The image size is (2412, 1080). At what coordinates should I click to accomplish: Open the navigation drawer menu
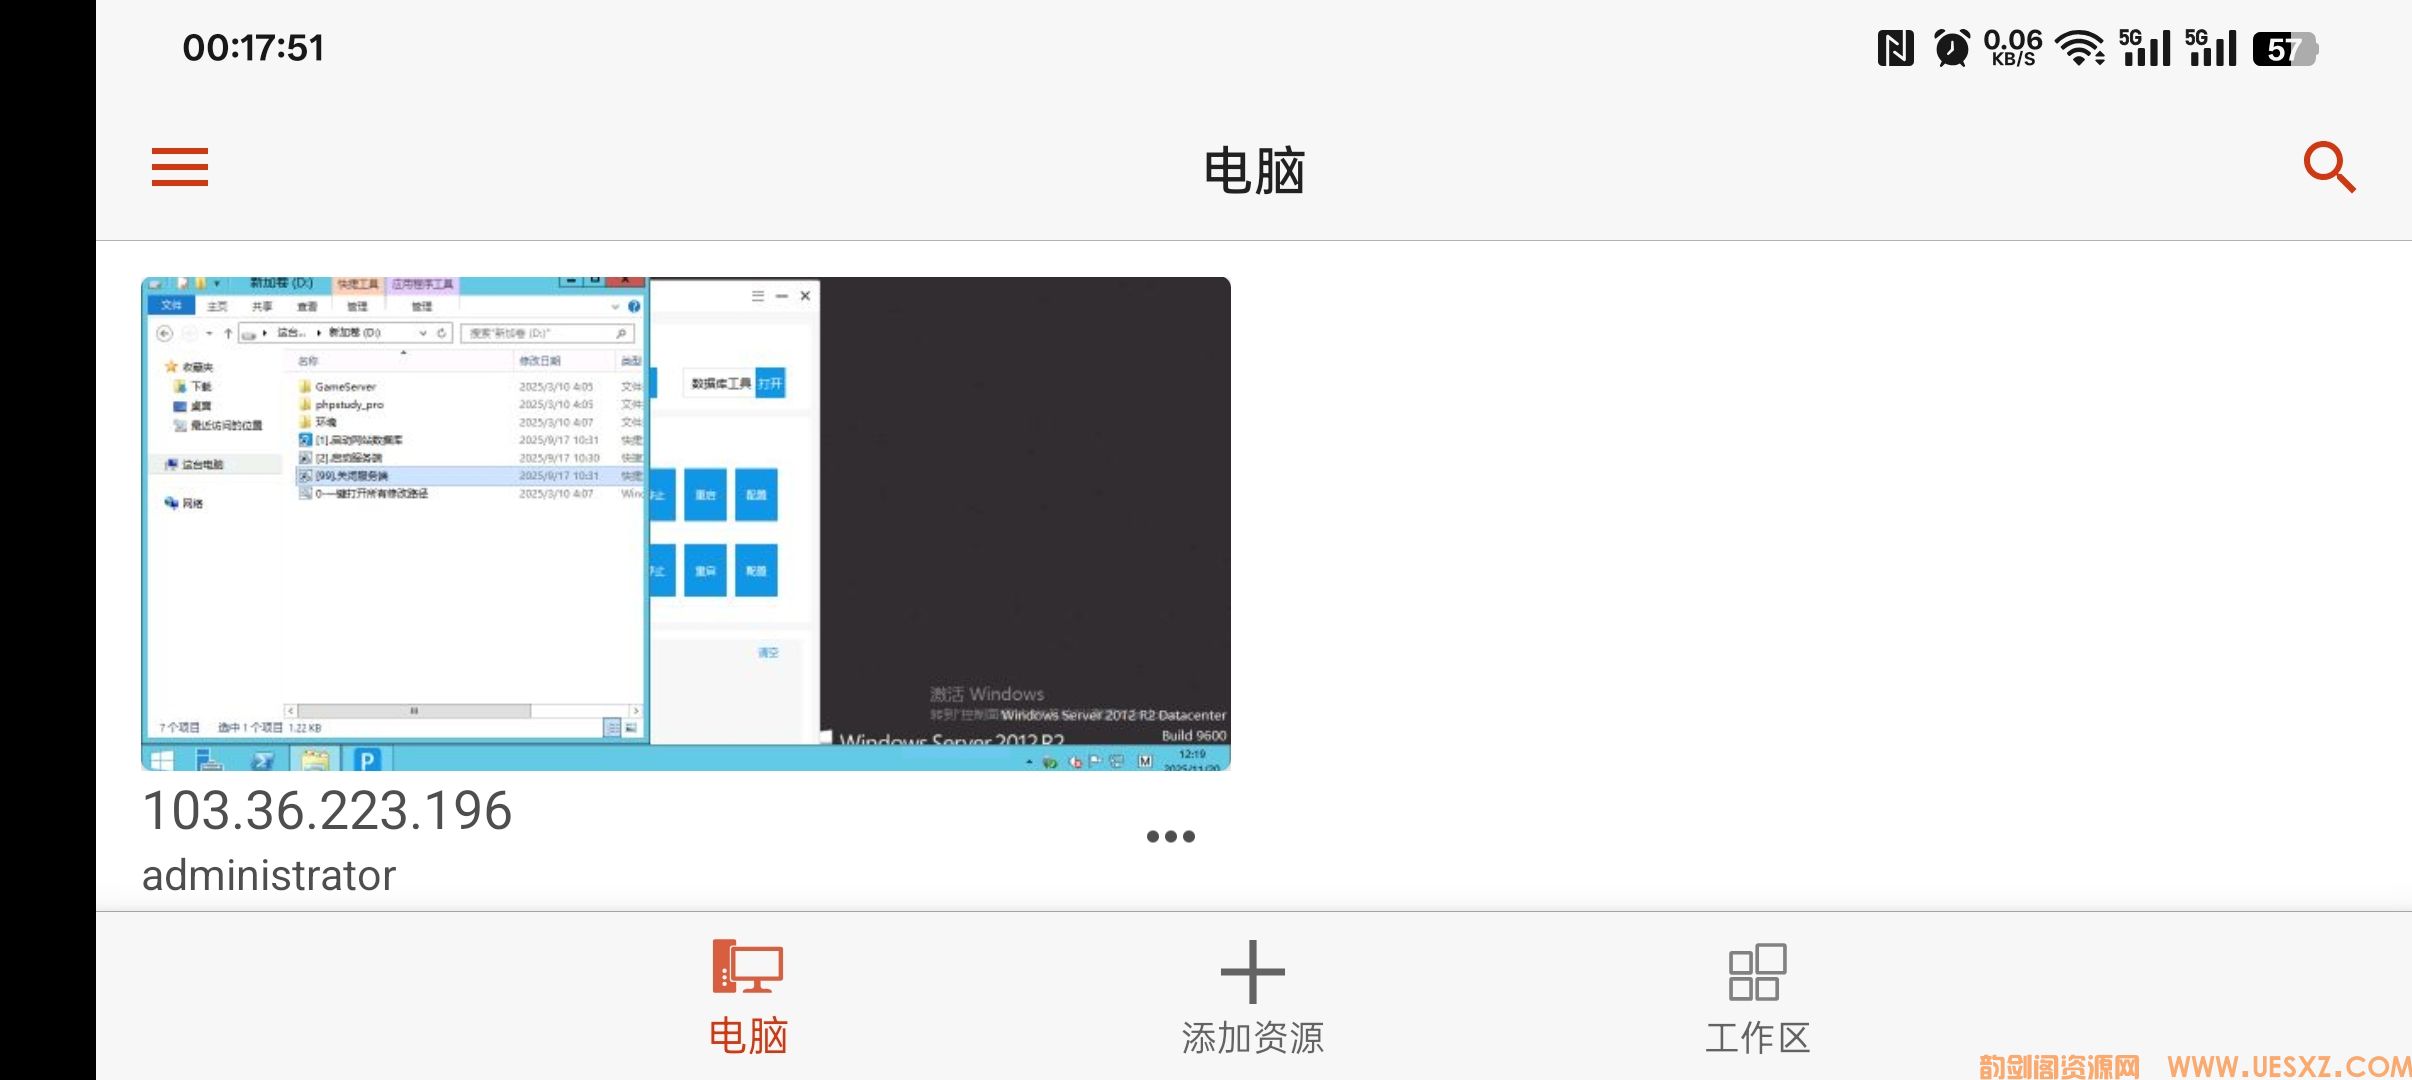click(x=180, y=168)
